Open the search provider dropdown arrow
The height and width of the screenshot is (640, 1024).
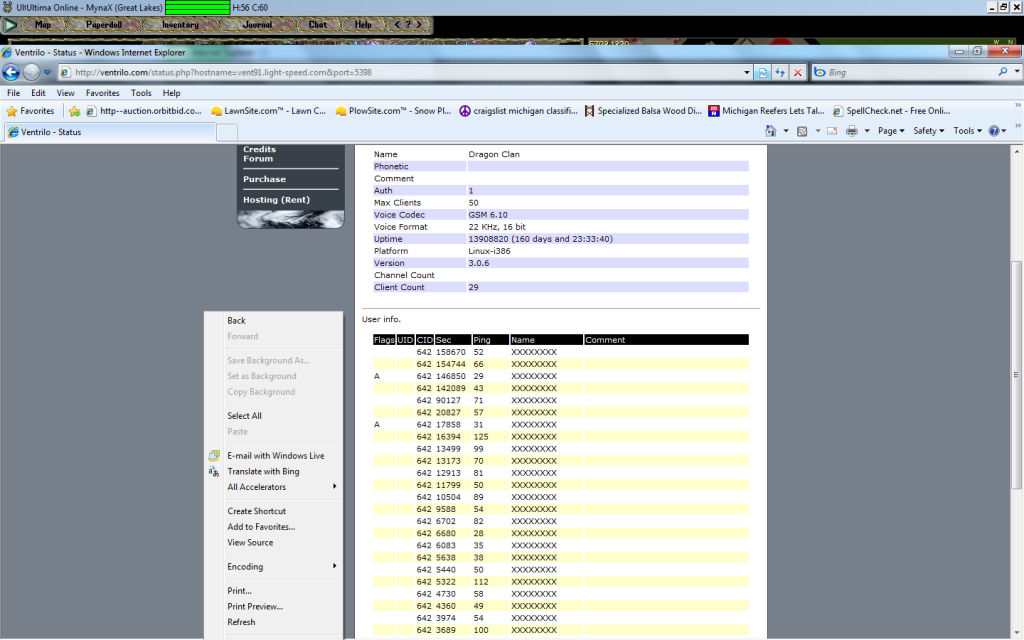[1017, 72]
